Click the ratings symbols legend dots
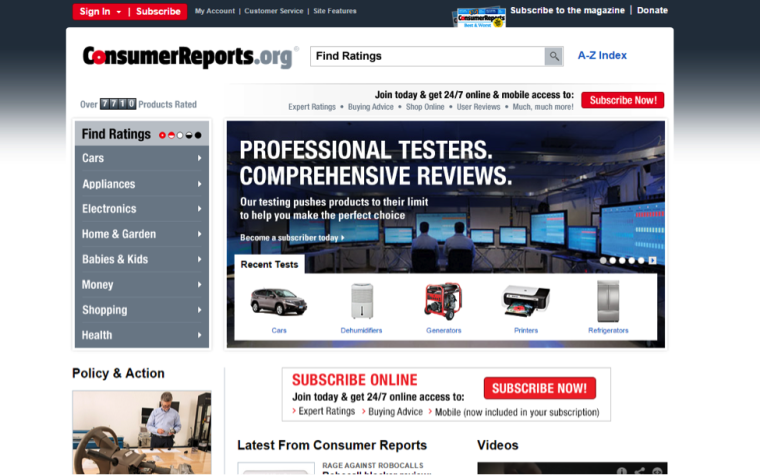Viewport: 760px width, 475px height. point(180,135)
